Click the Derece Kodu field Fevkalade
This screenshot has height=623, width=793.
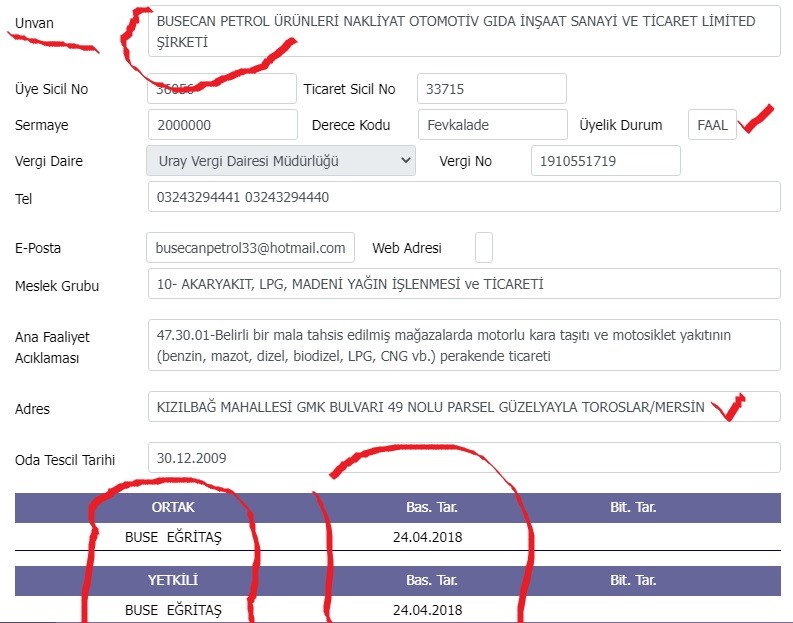(493, 125)
